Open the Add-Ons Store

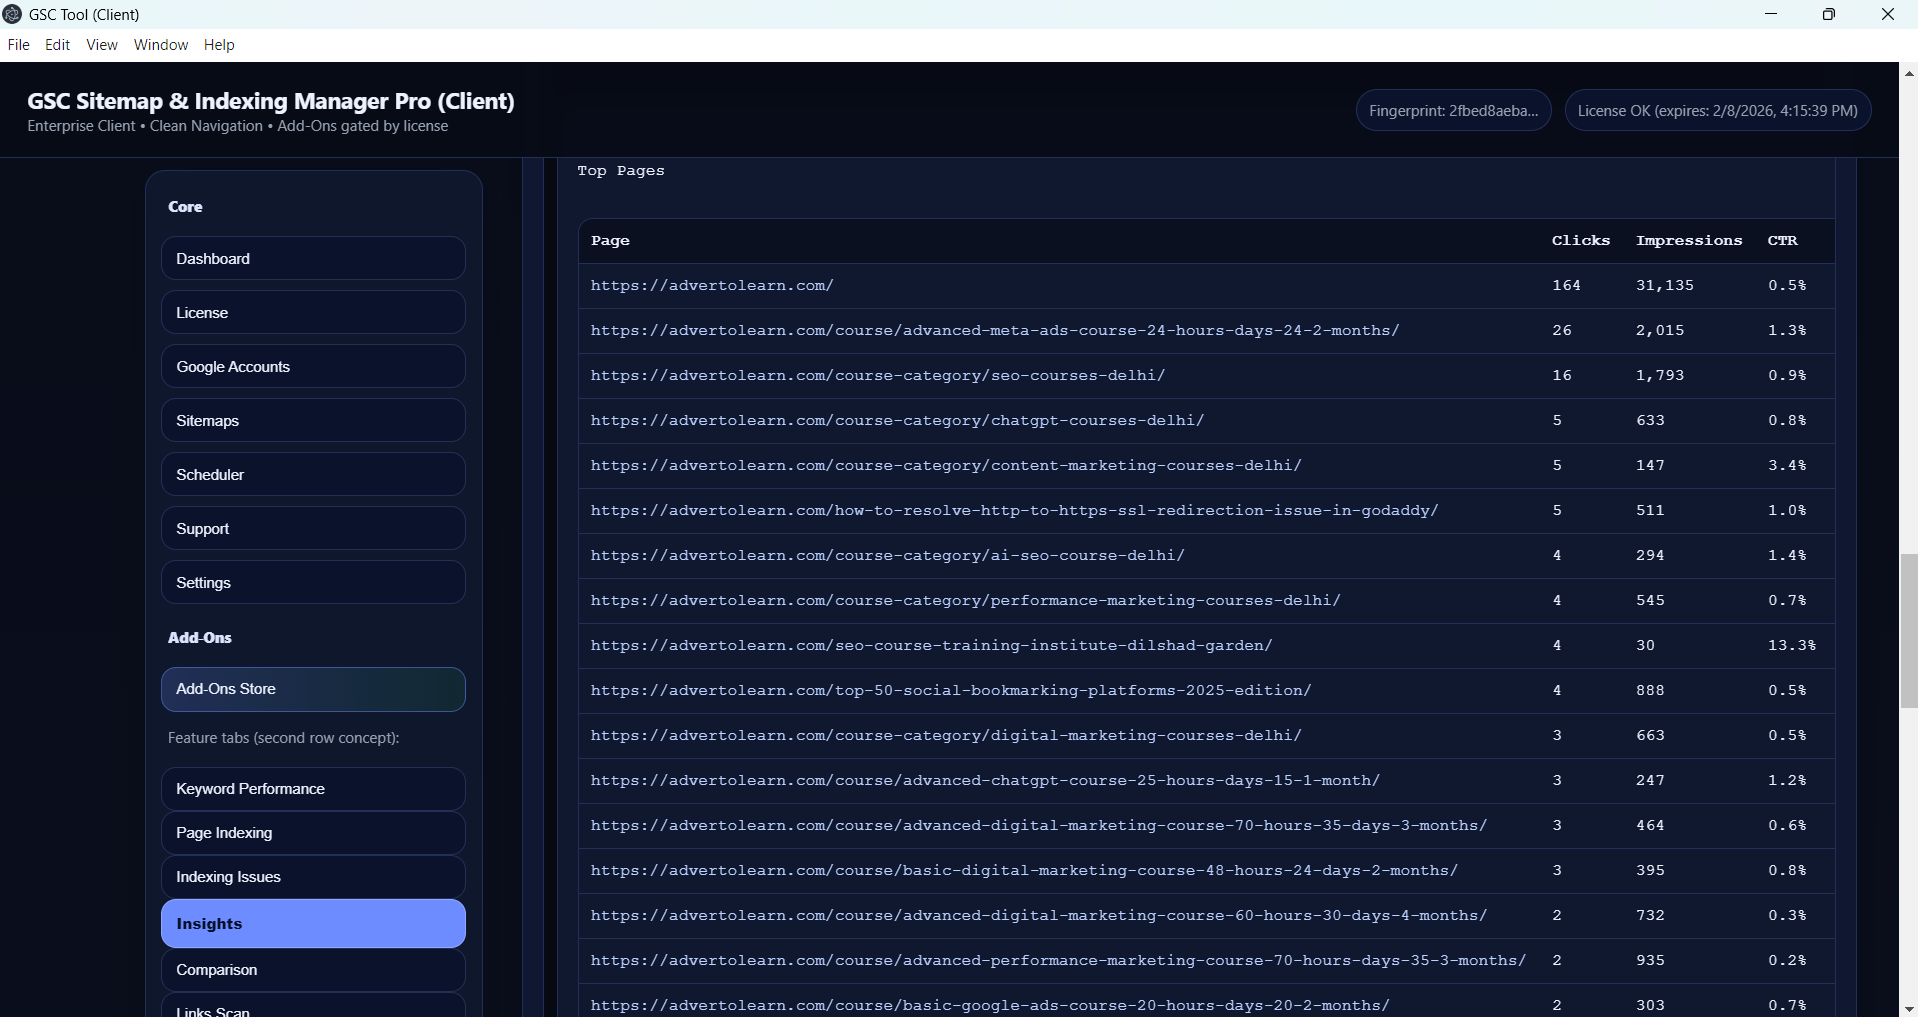pyautogui.click(x=312, y=690)
